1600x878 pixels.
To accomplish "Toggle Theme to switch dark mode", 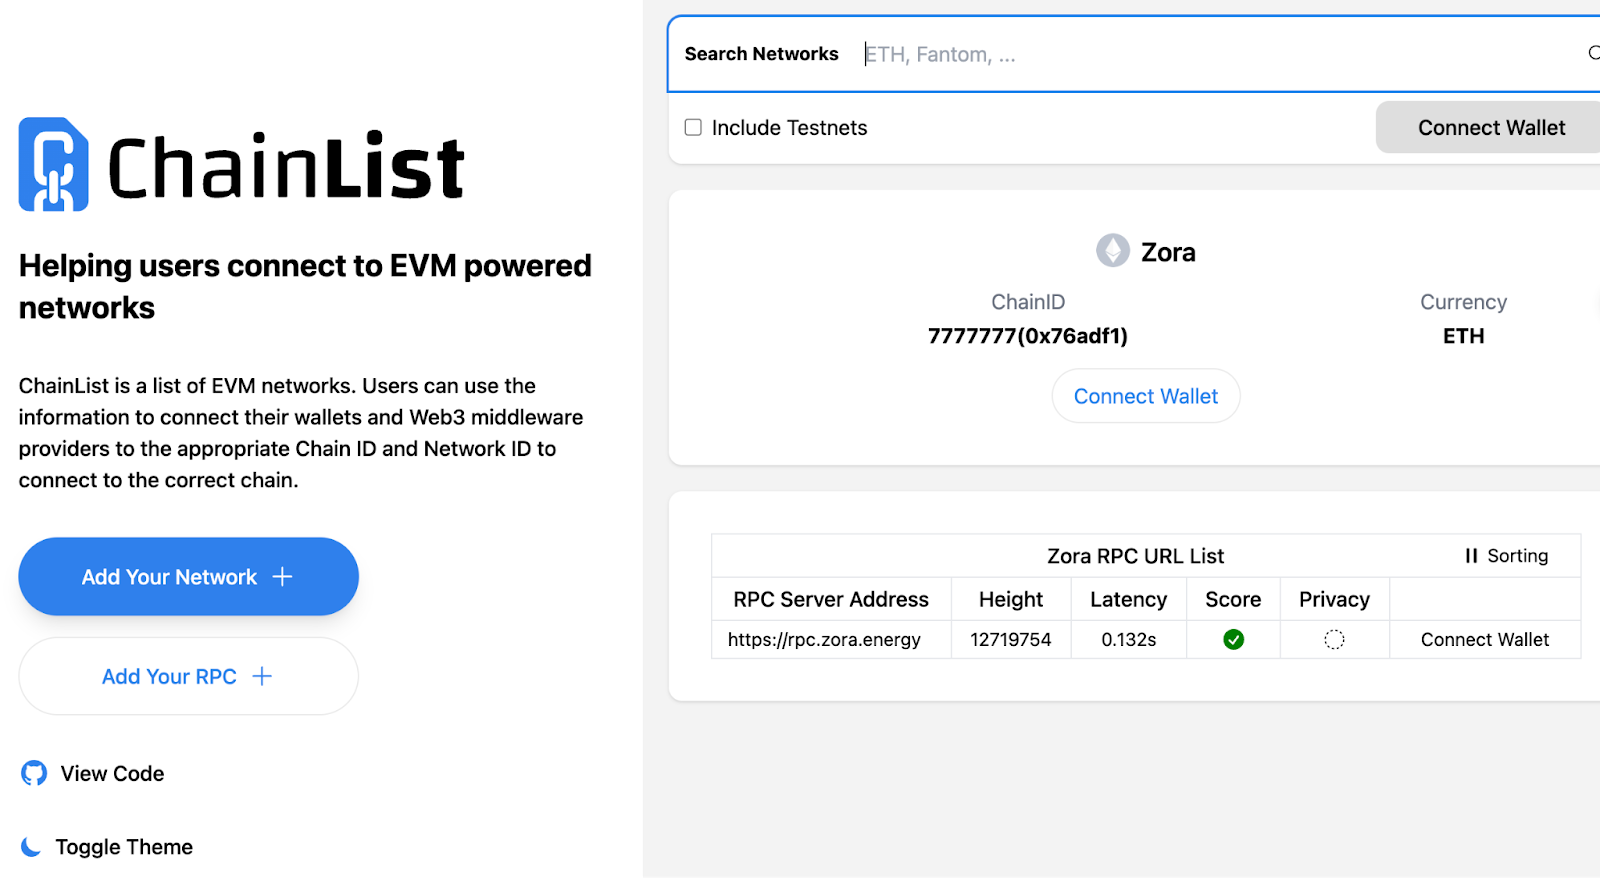I will 124,846.
